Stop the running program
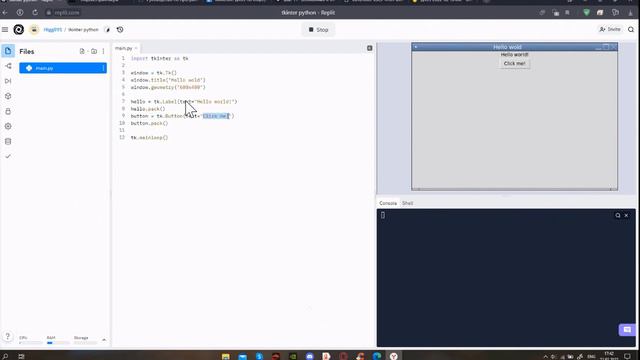The height and width of the screenshot is (360, 640). point(318,30)
